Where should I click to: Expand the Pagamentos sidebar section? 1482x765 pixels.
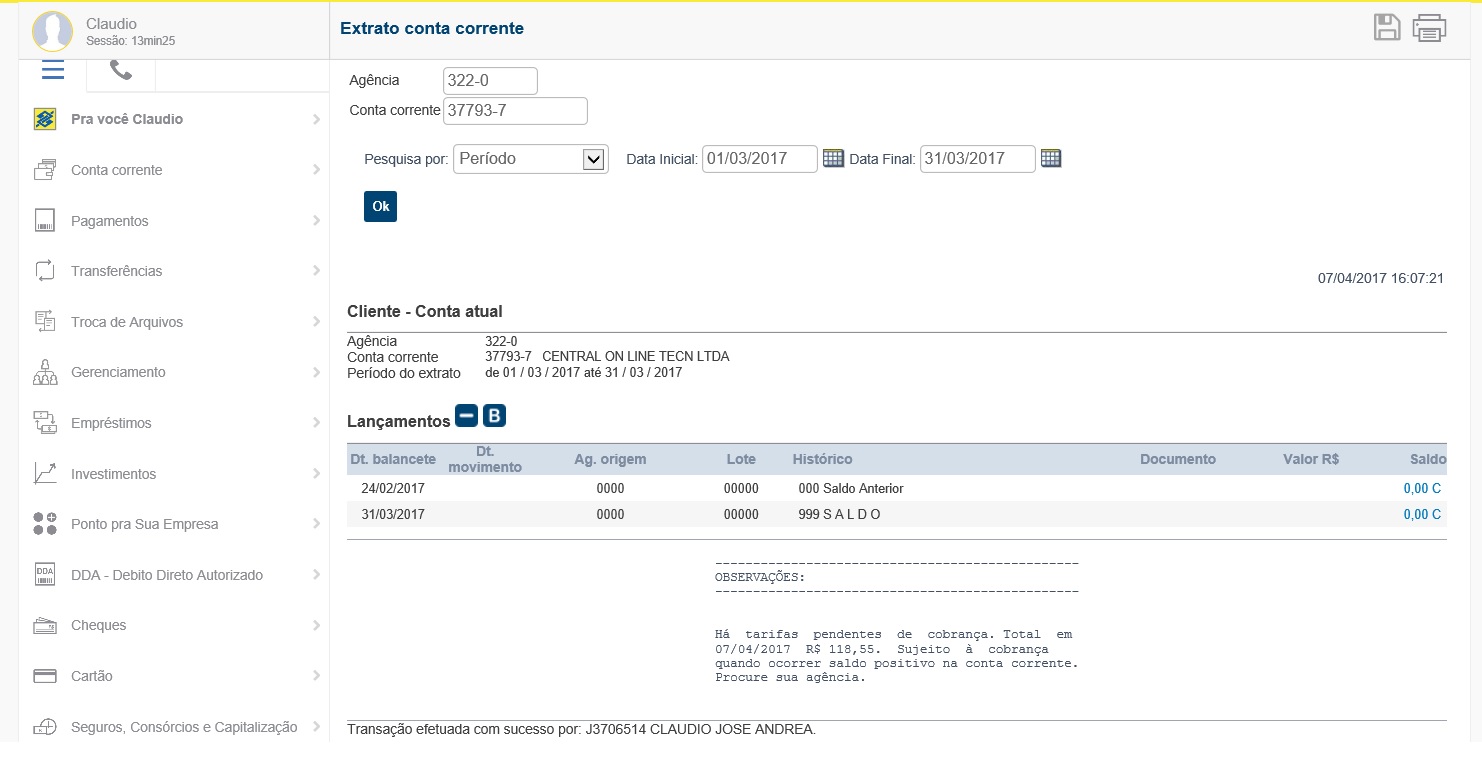(x=110, y=221)
